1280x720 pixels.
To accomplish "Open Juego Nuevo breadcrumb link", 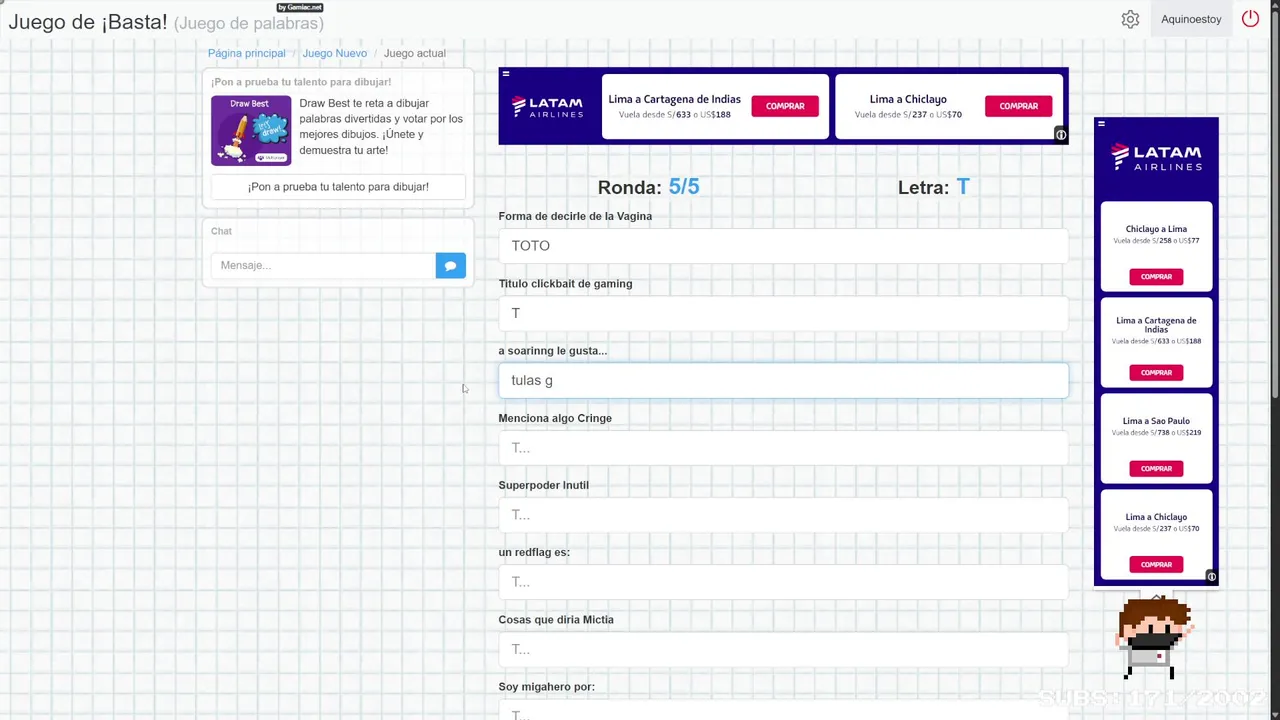I will [334, 53].
